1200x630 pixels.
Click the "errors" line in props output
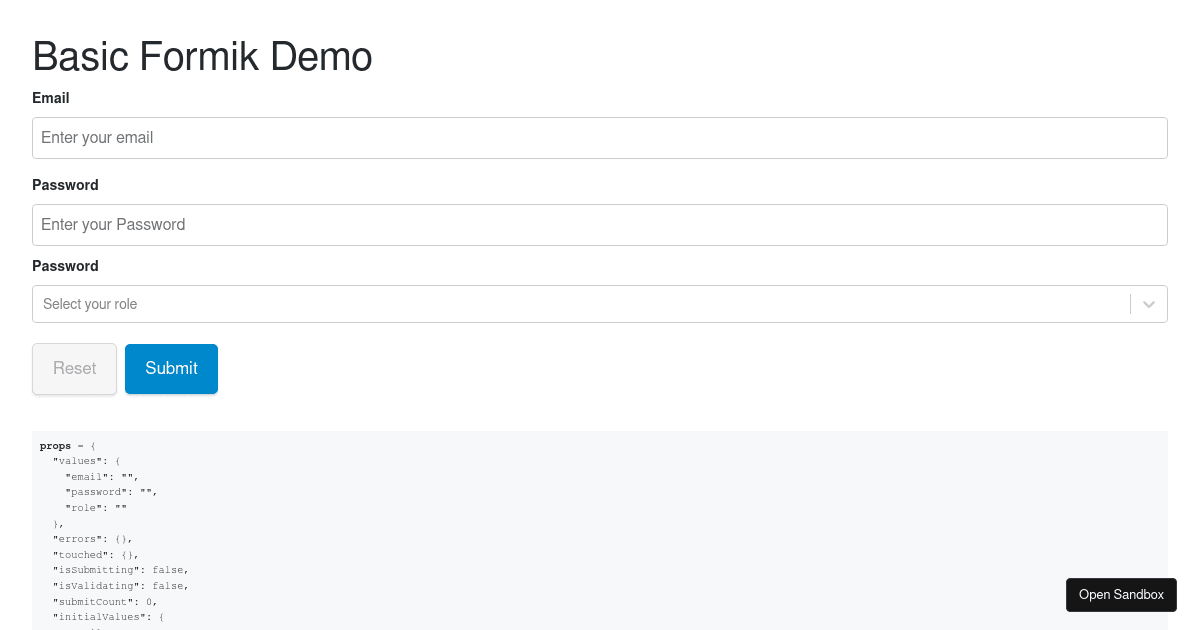(92, 539)
